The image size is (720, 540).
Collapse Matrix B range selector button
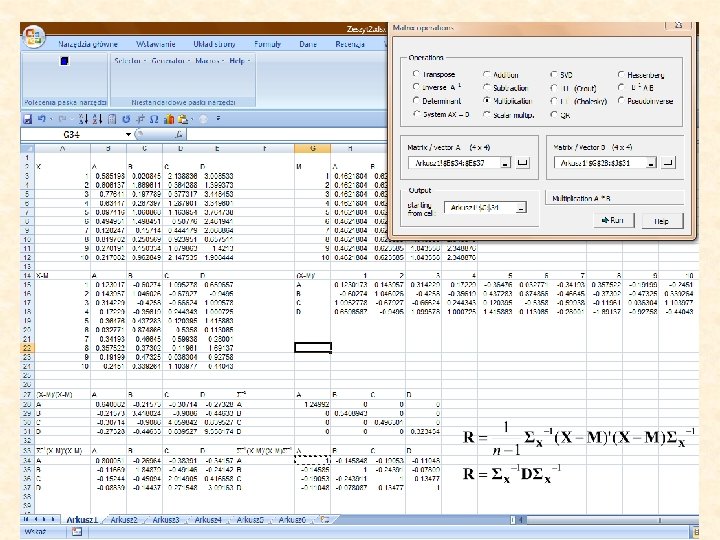[x=651, y=163]
